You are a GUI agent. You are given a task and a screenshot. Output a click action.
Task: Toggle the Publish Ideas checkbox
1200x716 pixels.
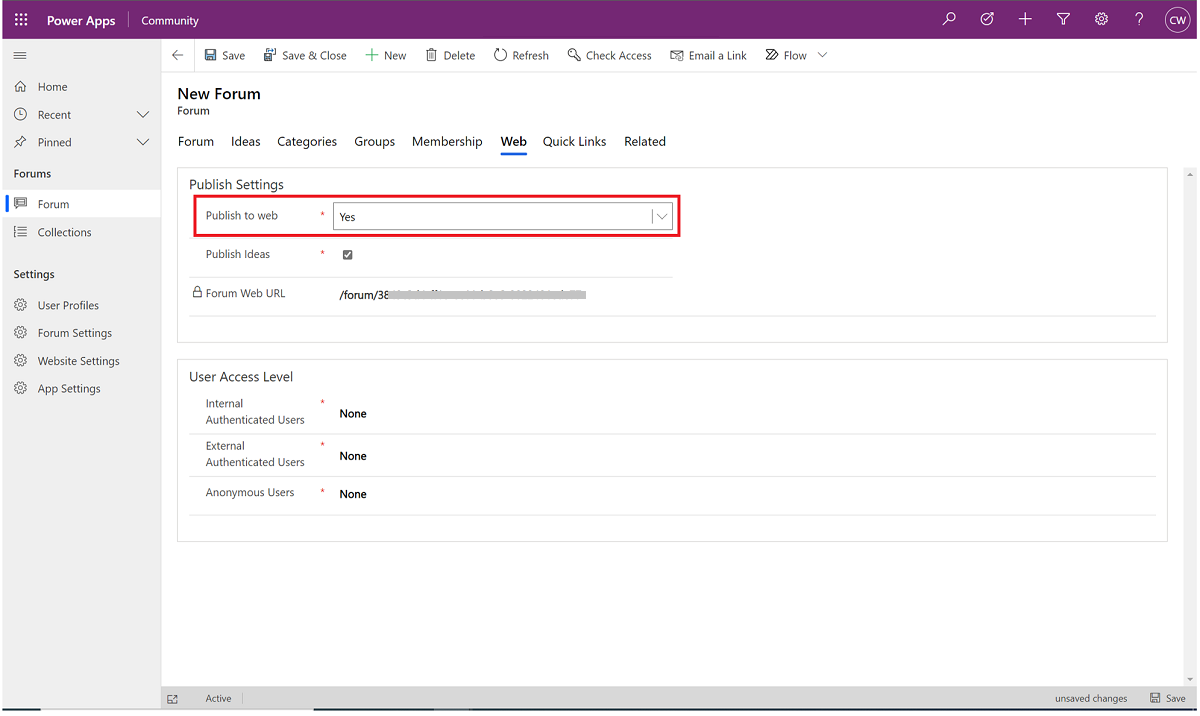pyautogui.click(x=348, y=255)
